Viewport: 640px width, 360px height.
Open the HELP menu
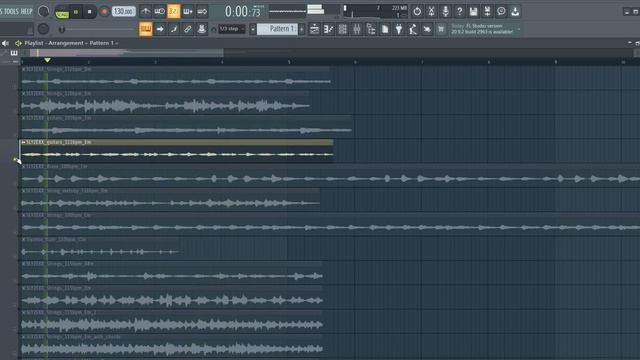click(27, 11)
